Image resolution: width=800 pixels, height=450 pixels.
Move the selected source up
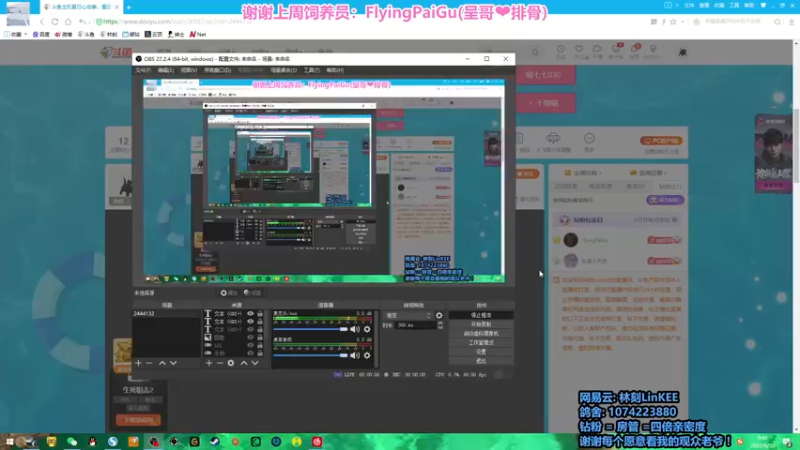[x=244, y=363]
